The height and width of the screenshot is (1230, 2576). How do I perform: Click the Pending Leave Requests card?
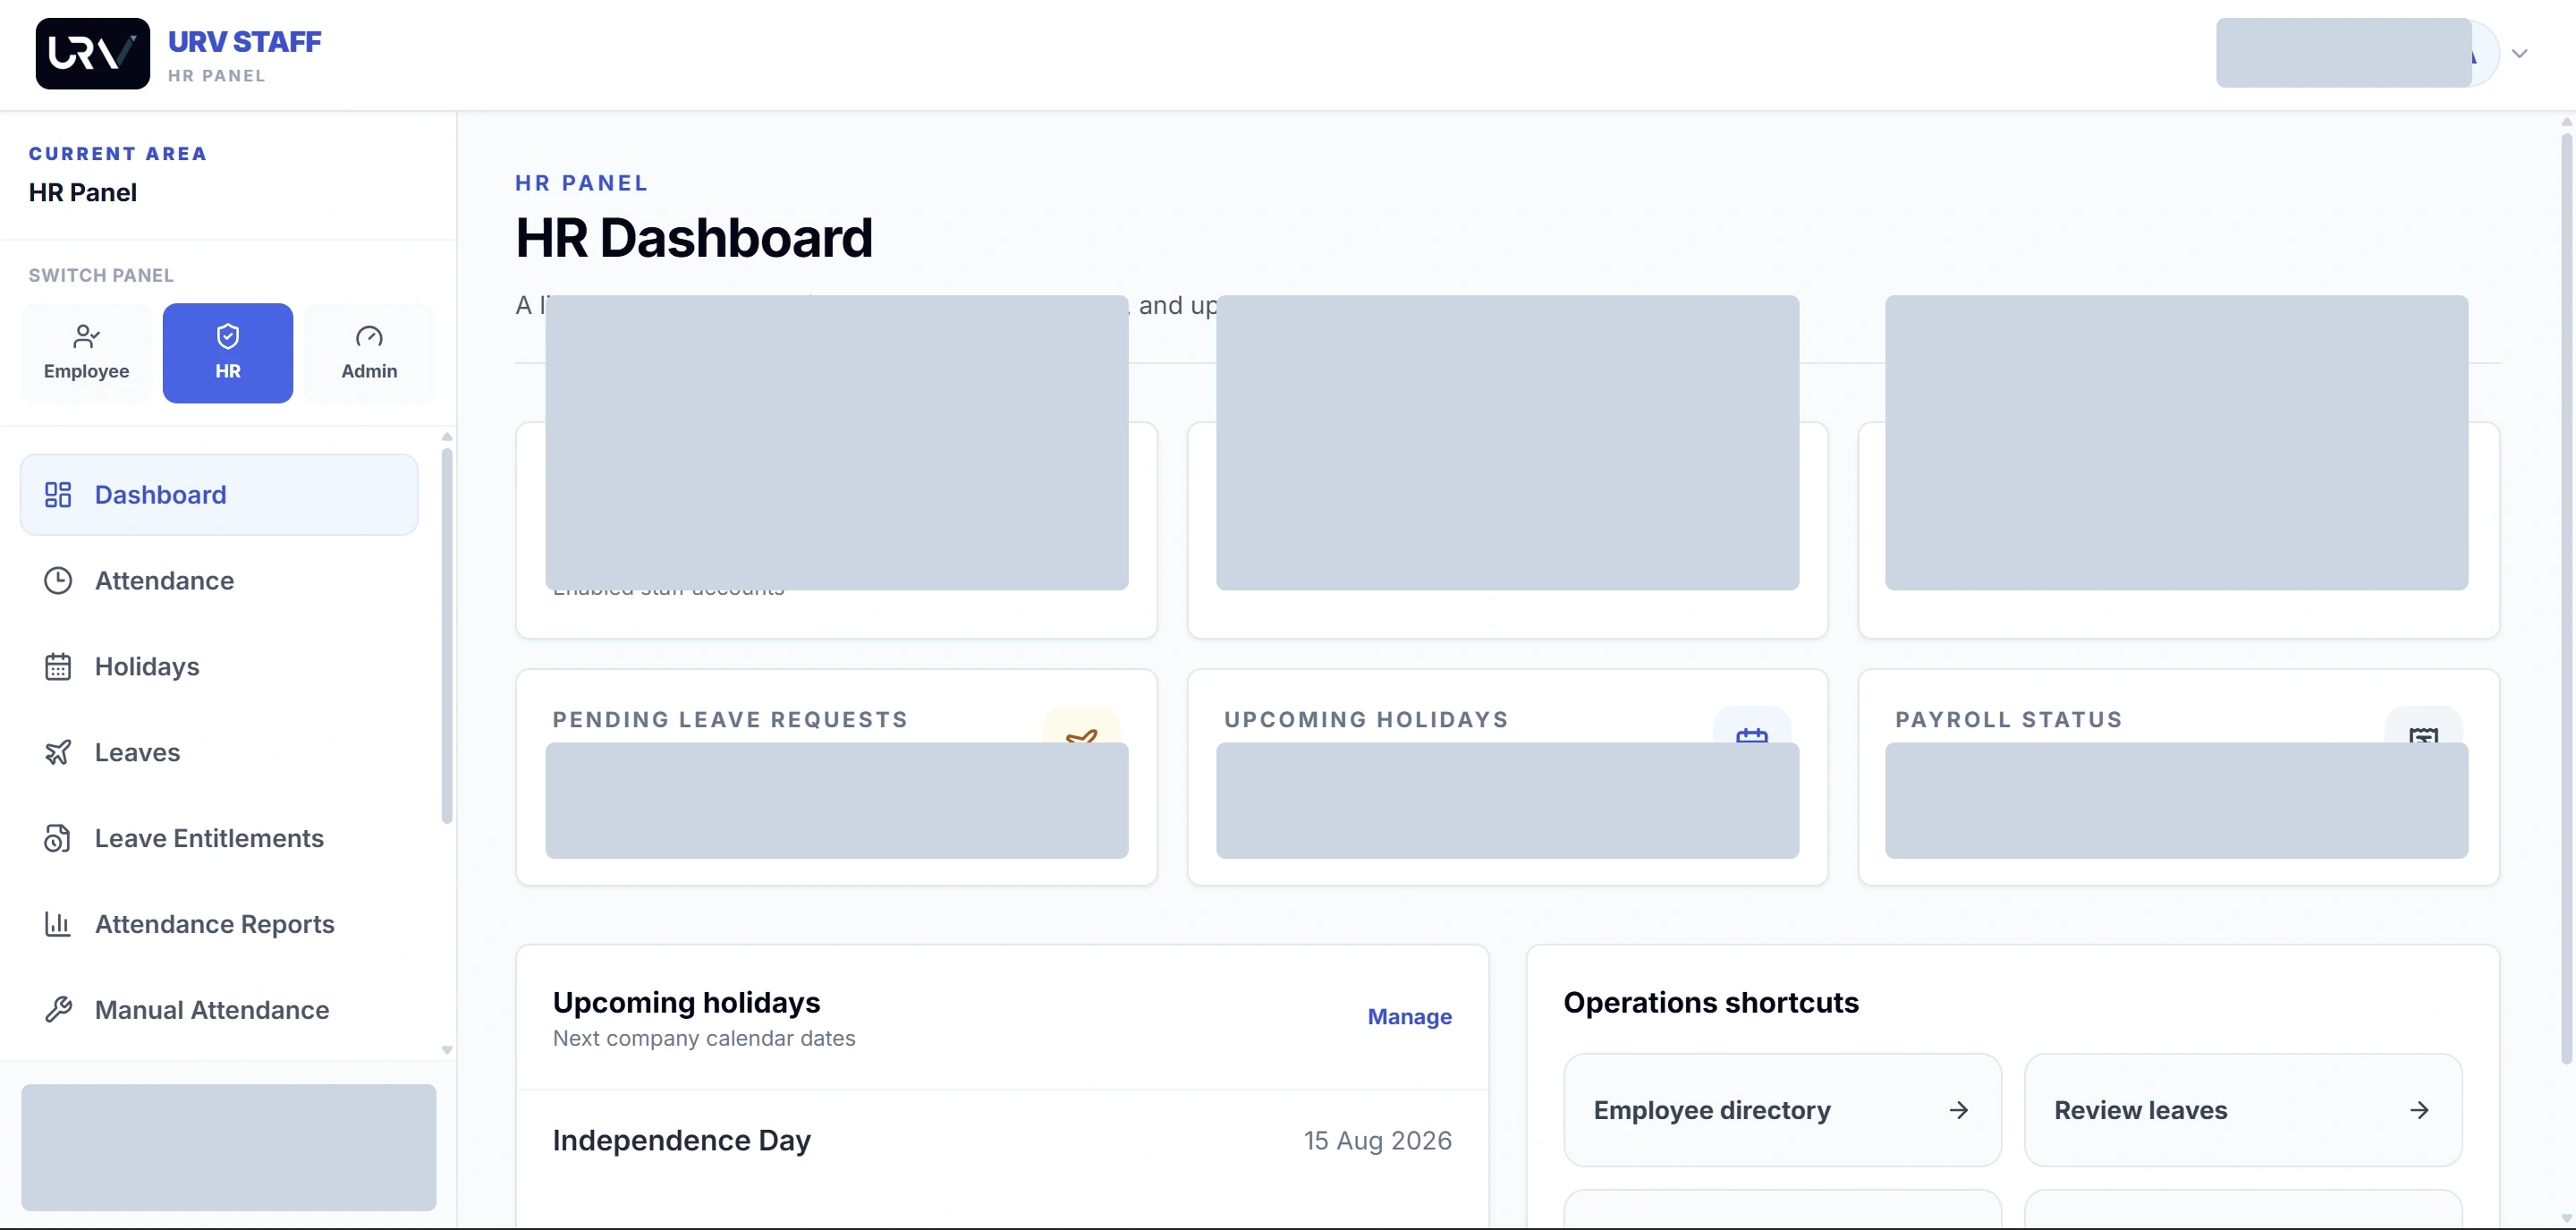click(836, 777)
